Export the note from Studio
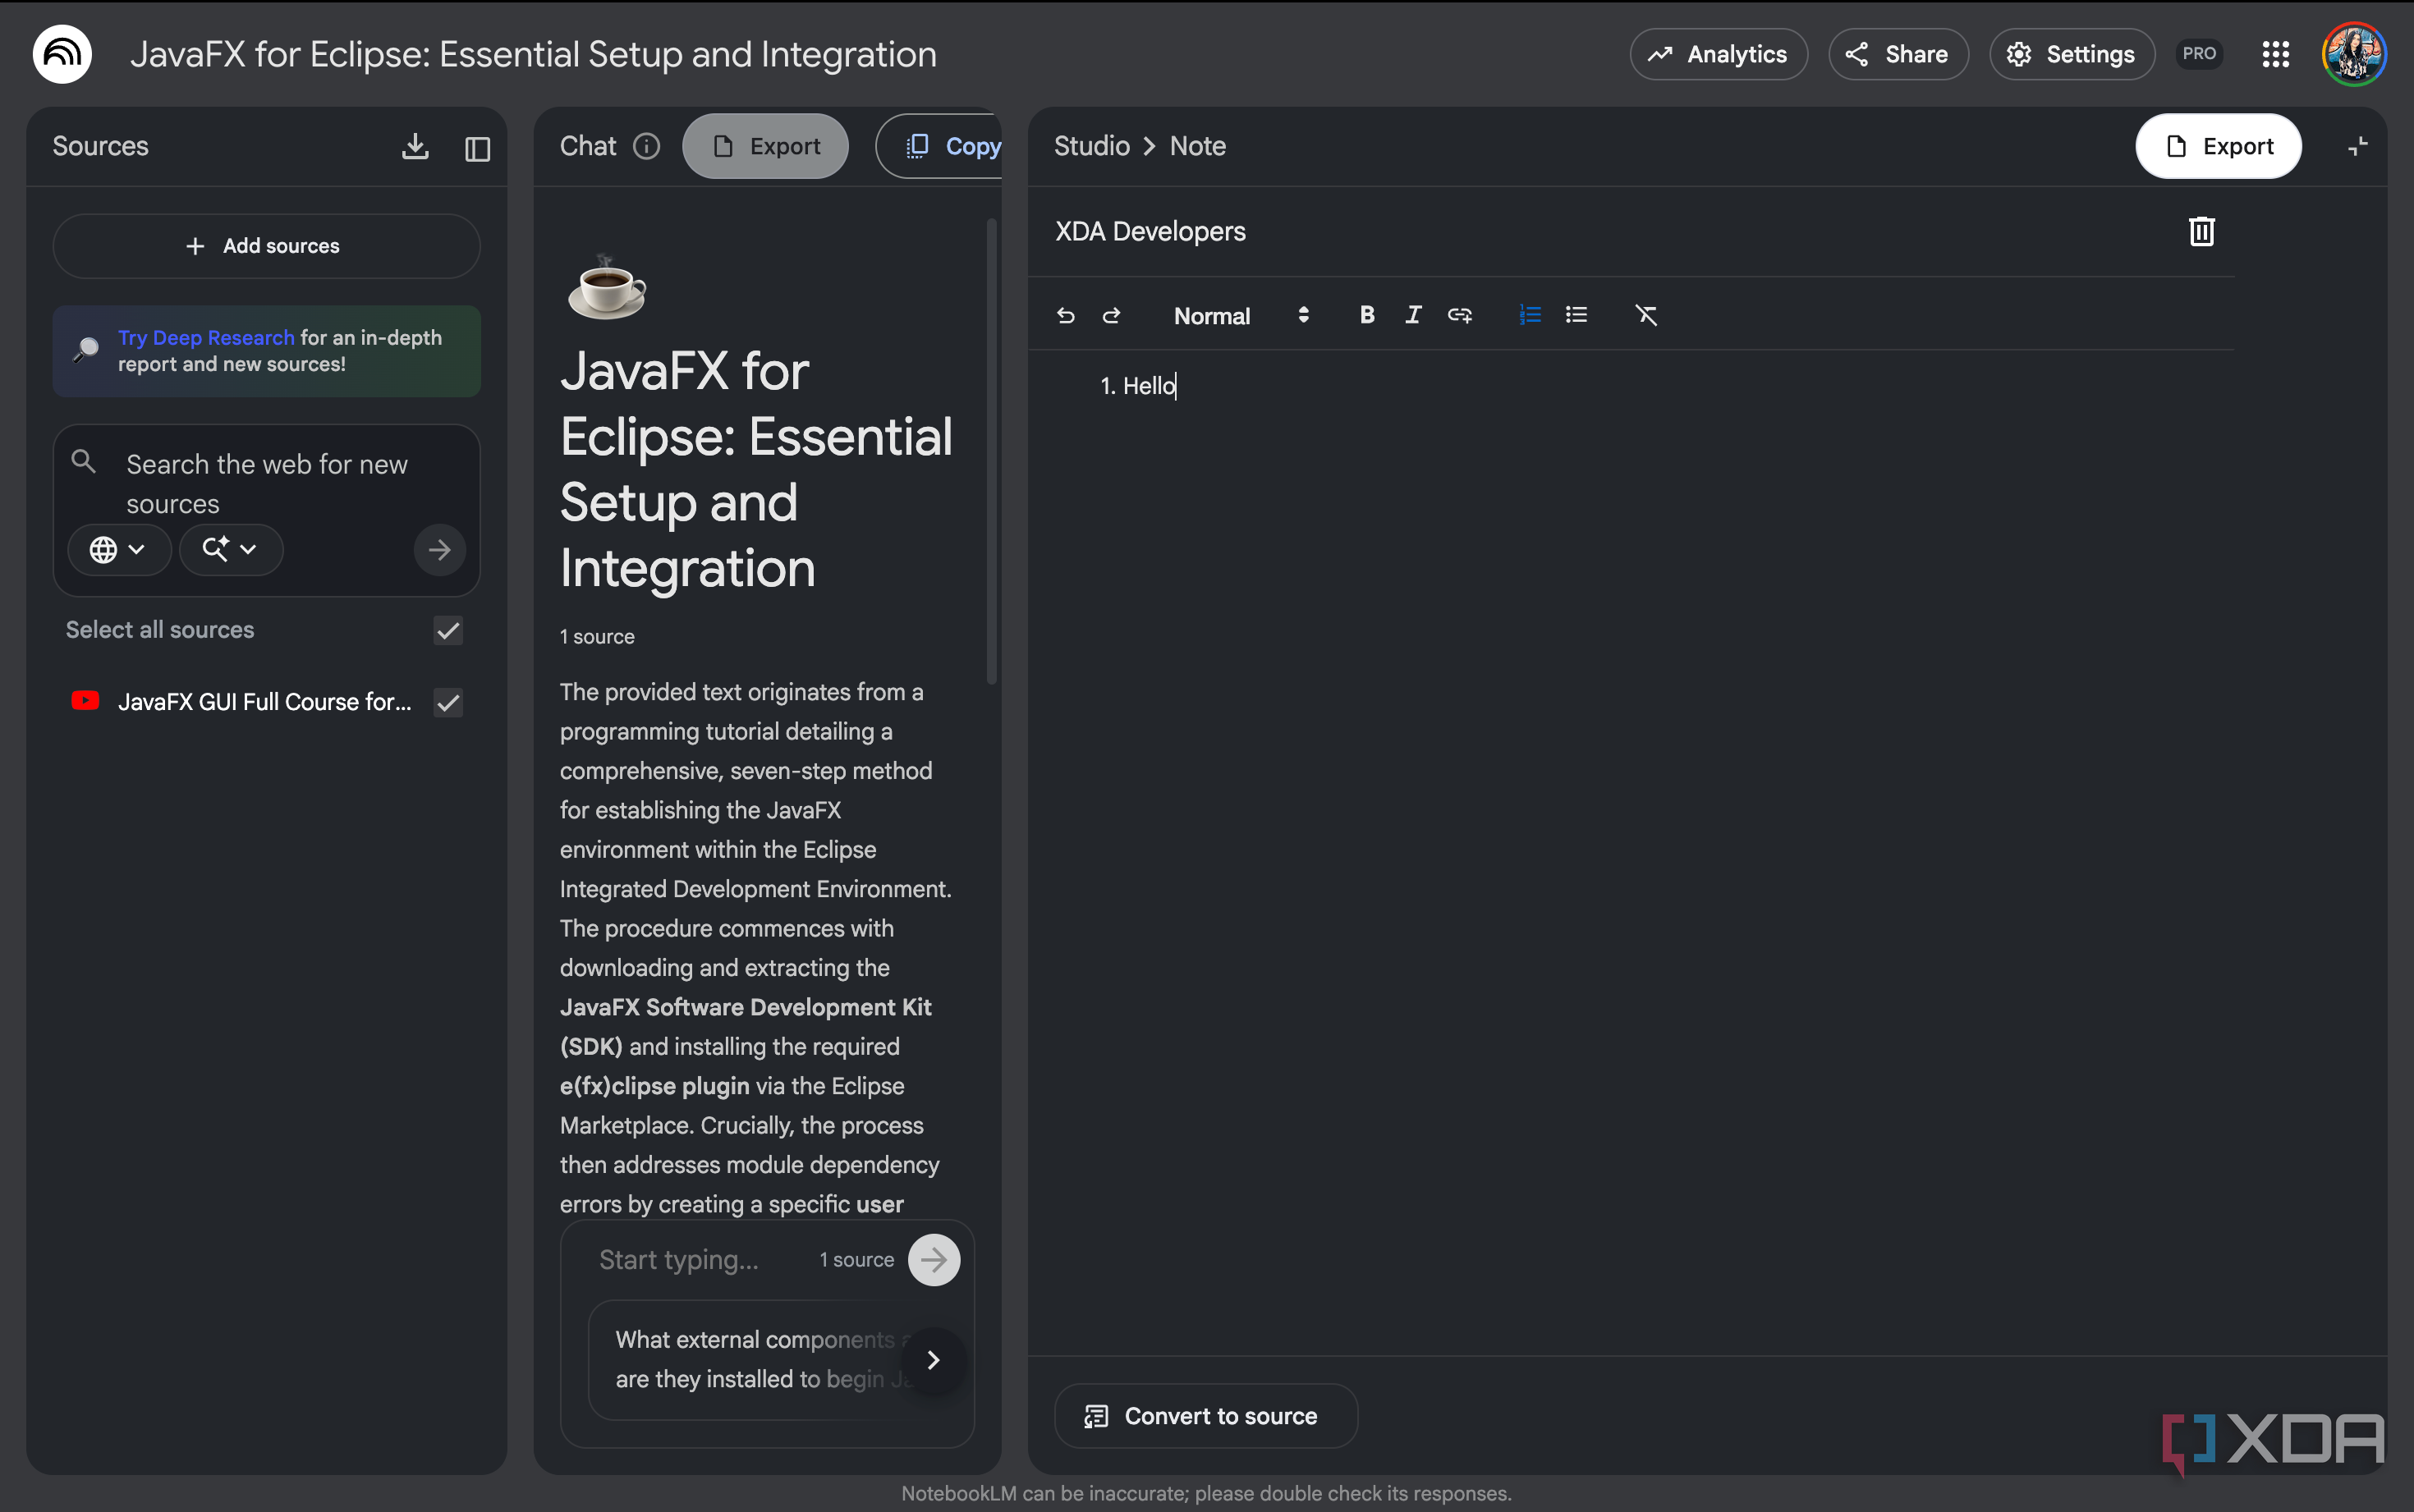2414x1512 pixels. tap(2218, 147)
